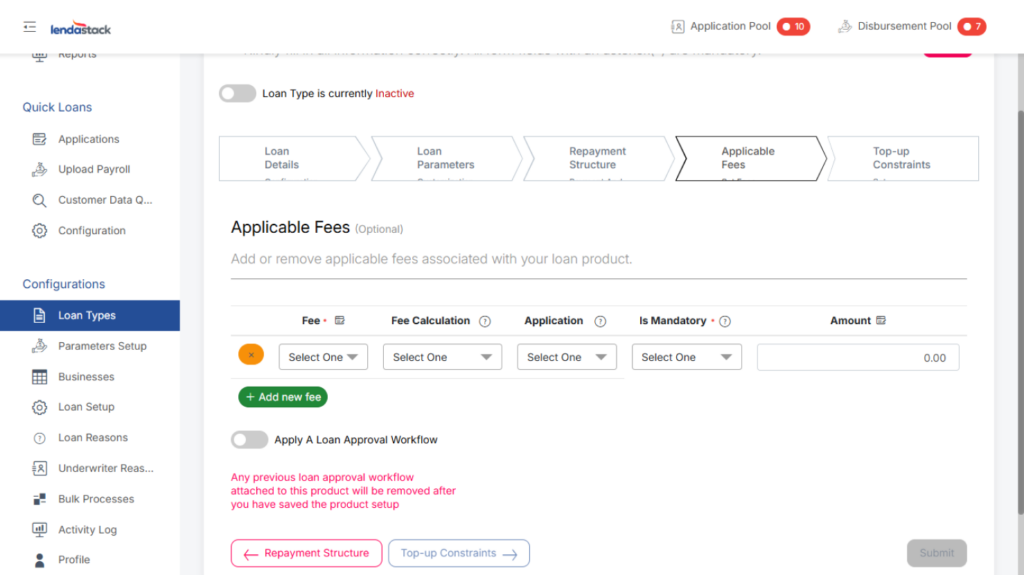Click the Is Mandatory help icon
The height and width of the screenshot is (575, 1024).
click(725, 322)
